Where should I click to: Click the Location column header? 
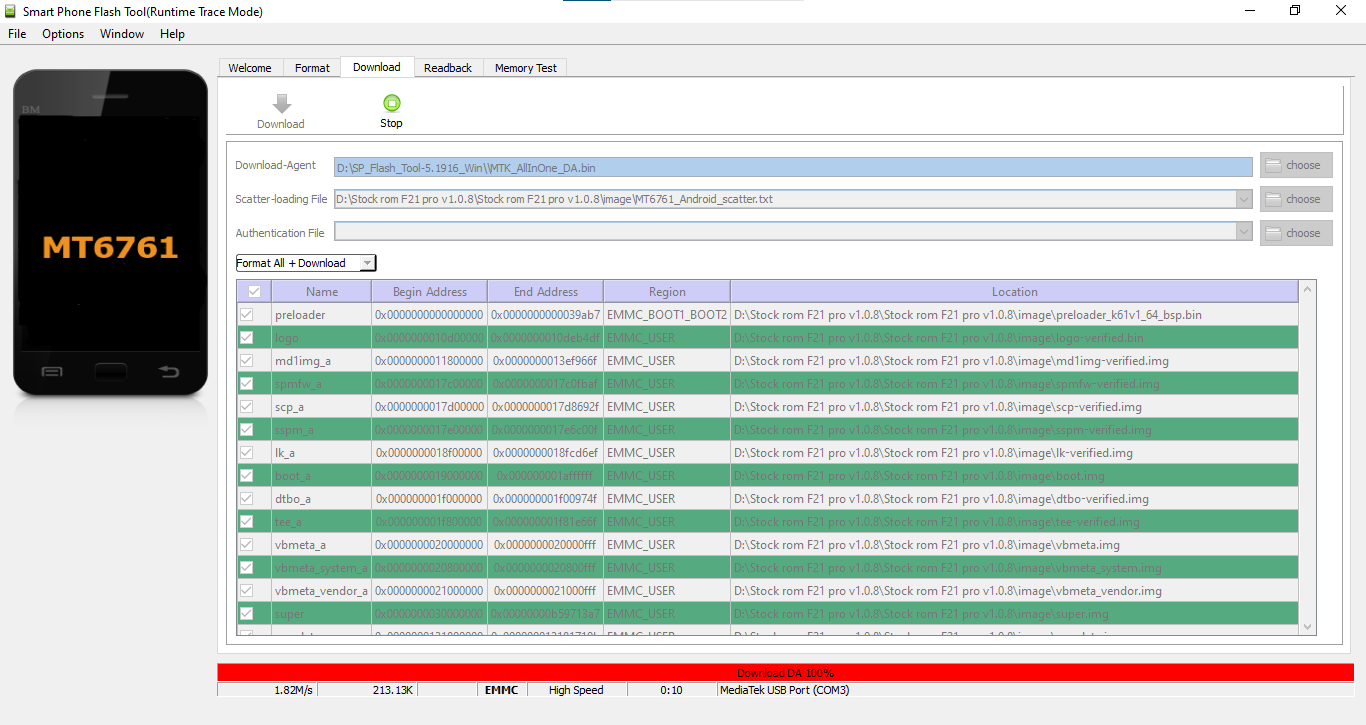1014,292
